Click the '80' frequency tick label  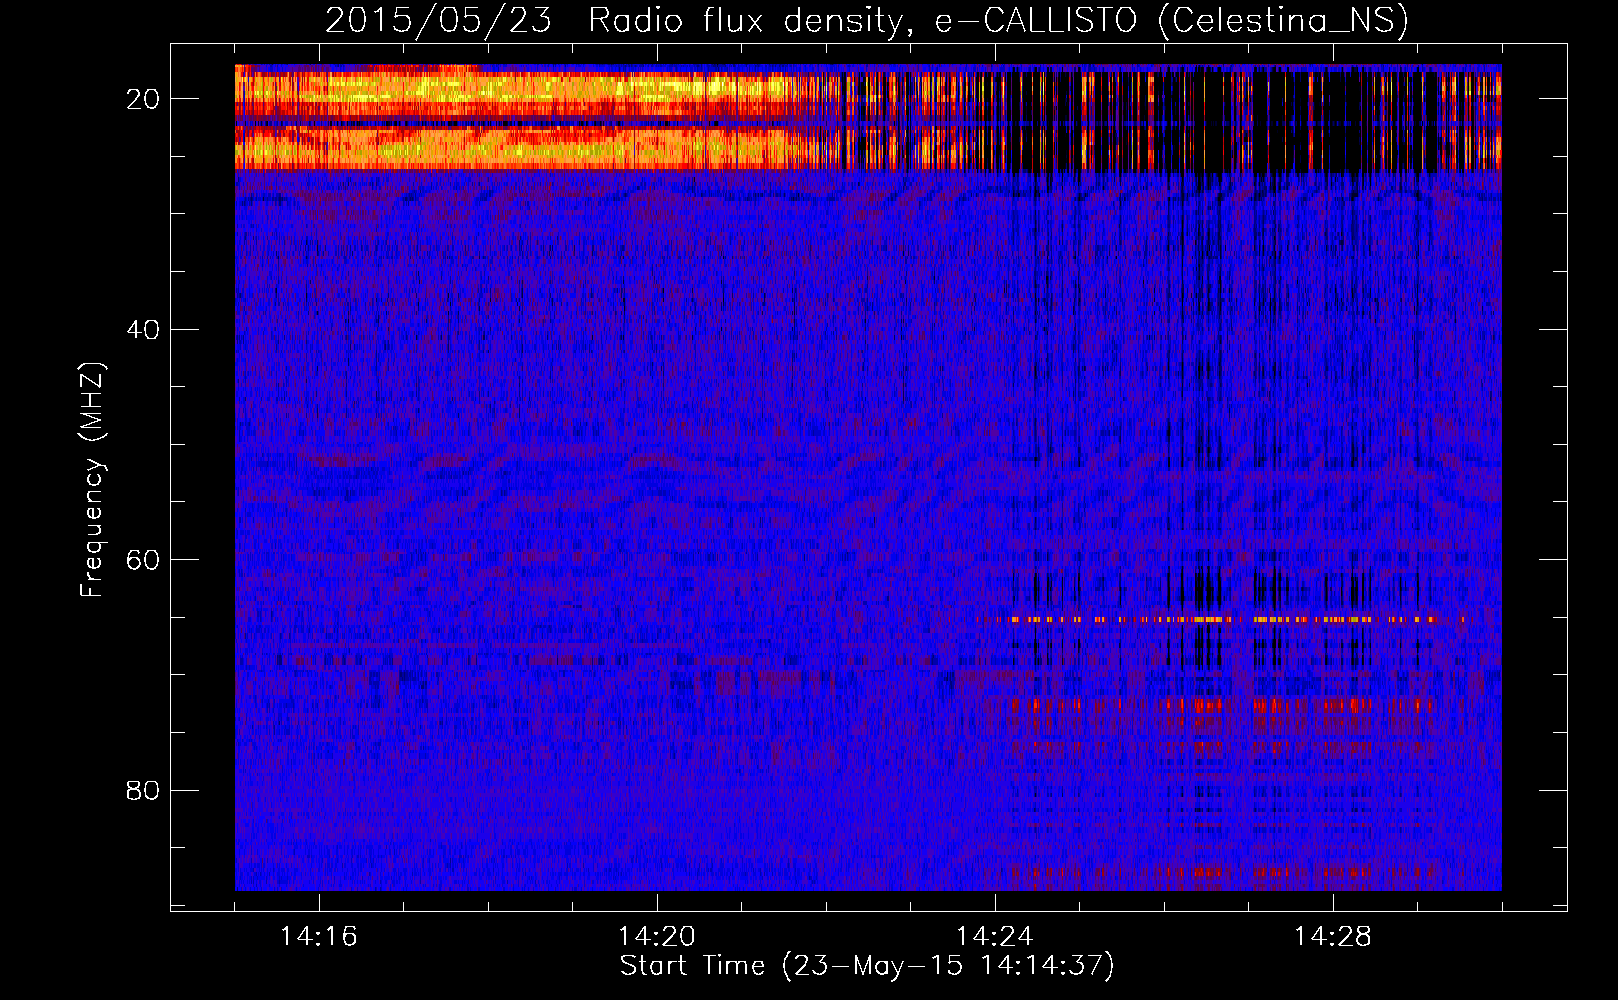pos(144,790)
